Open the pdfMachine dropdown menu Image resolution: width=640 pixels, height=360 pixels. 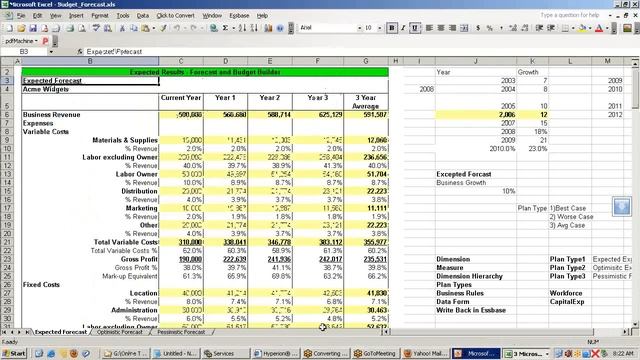tap(20, 41)
